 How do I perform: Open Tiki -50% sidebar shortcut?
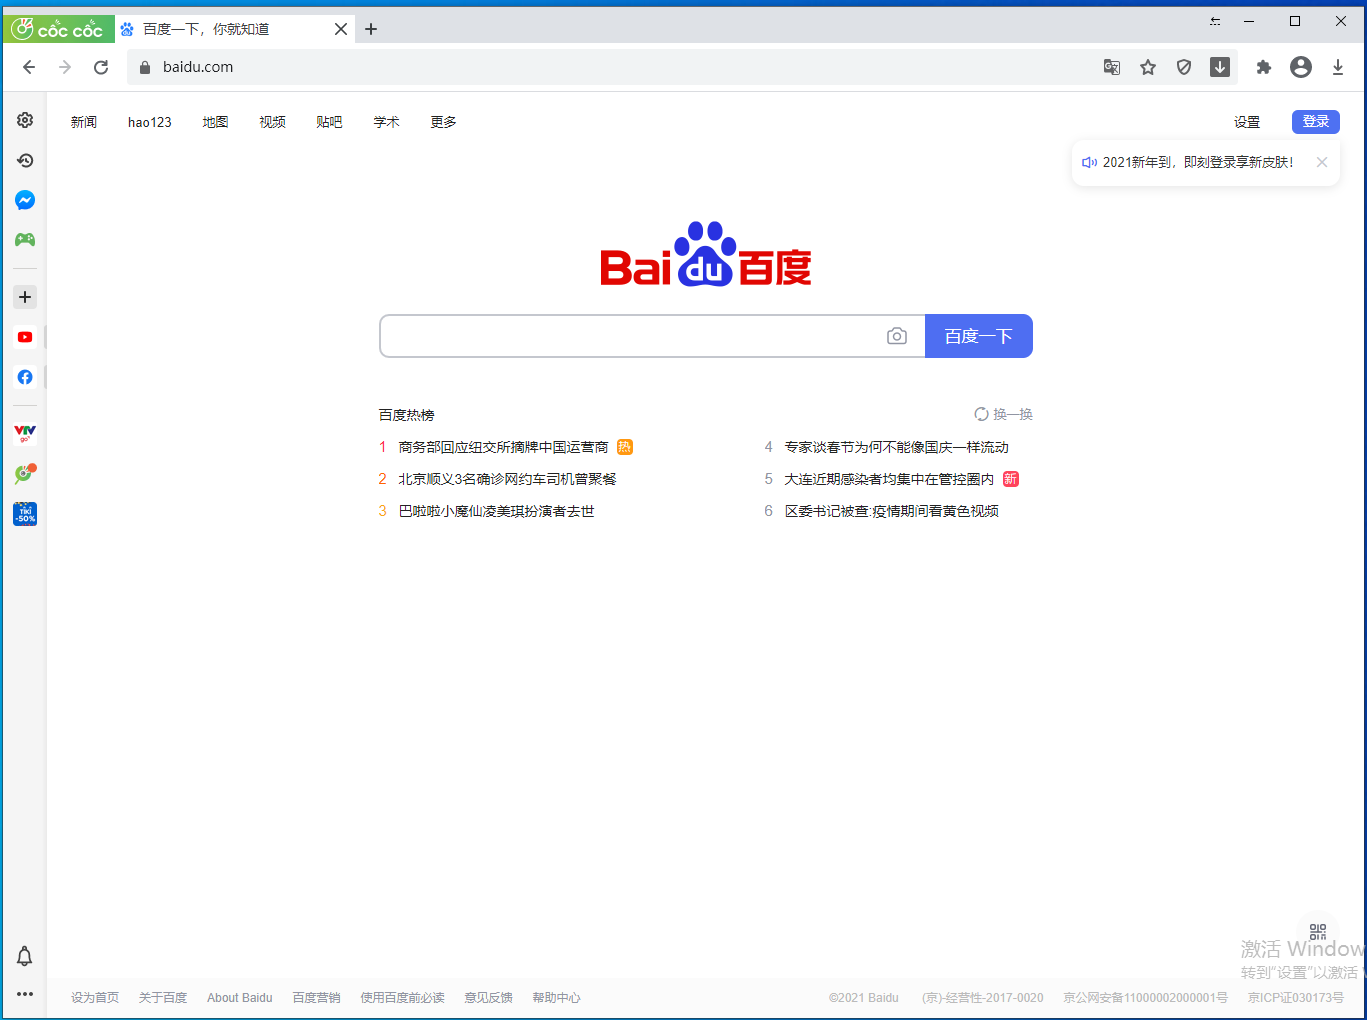[25, 514]
